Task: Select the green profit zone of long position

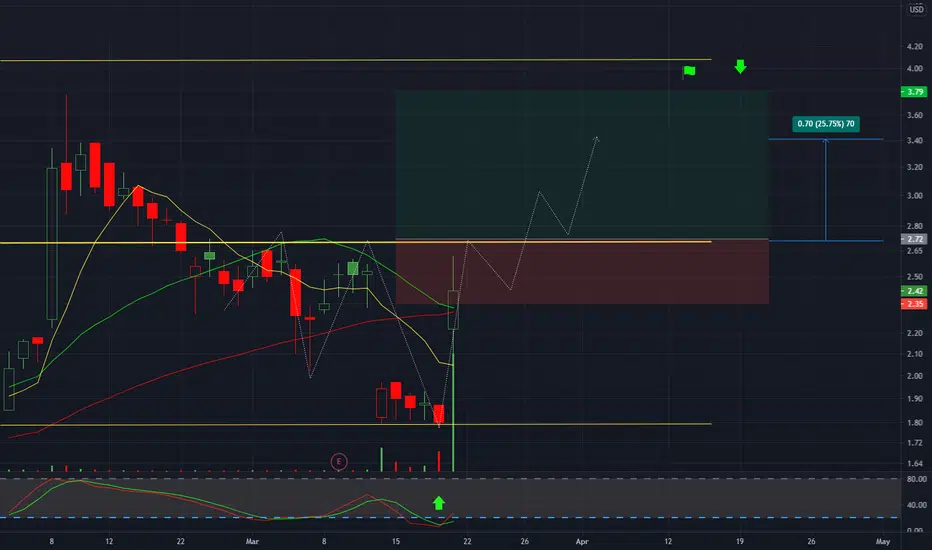Action: [x=582, y=165]
